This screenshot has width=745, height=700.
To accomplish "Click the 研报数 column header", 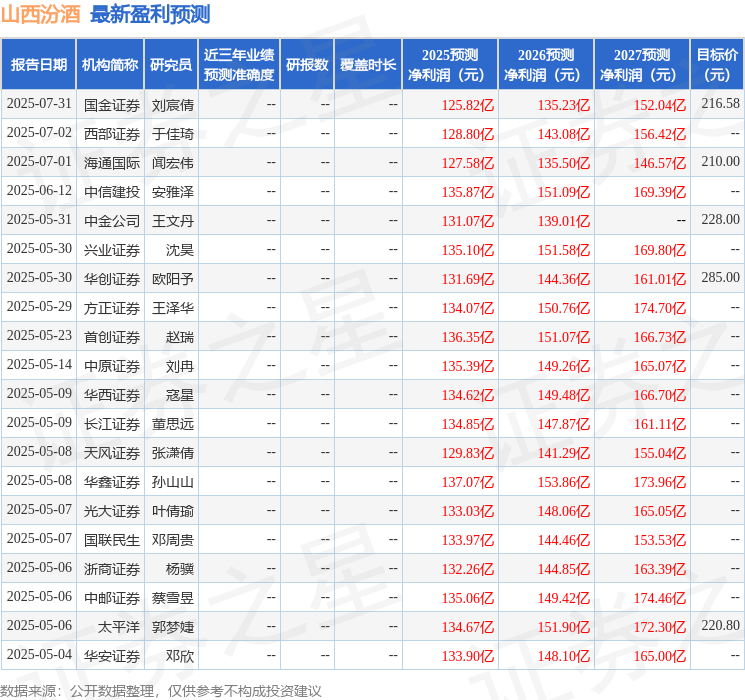I will [x=307, y=64].
